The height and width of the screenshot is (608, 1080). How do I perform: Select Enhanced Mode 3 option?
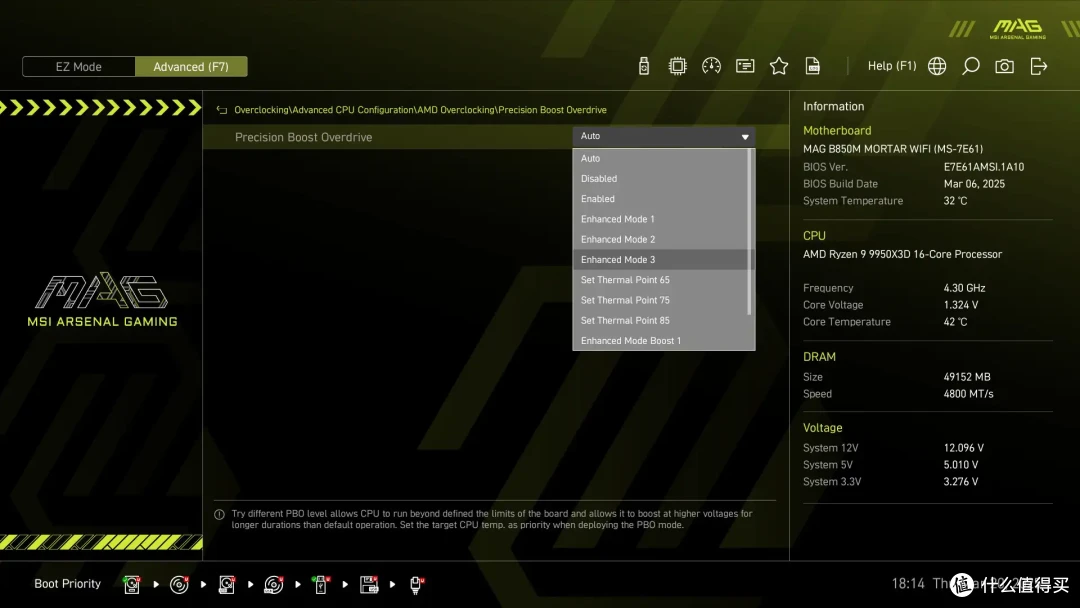tap(663, 260)
